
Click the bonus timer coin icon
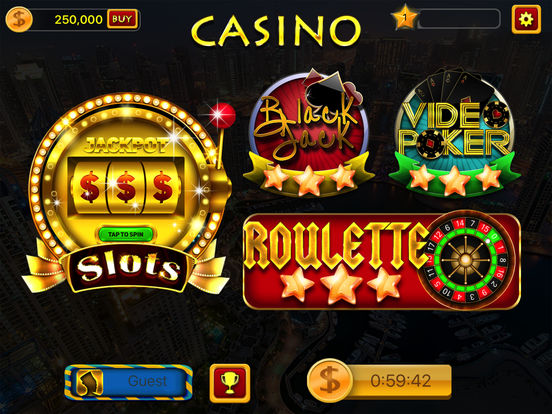click(329, 381)
